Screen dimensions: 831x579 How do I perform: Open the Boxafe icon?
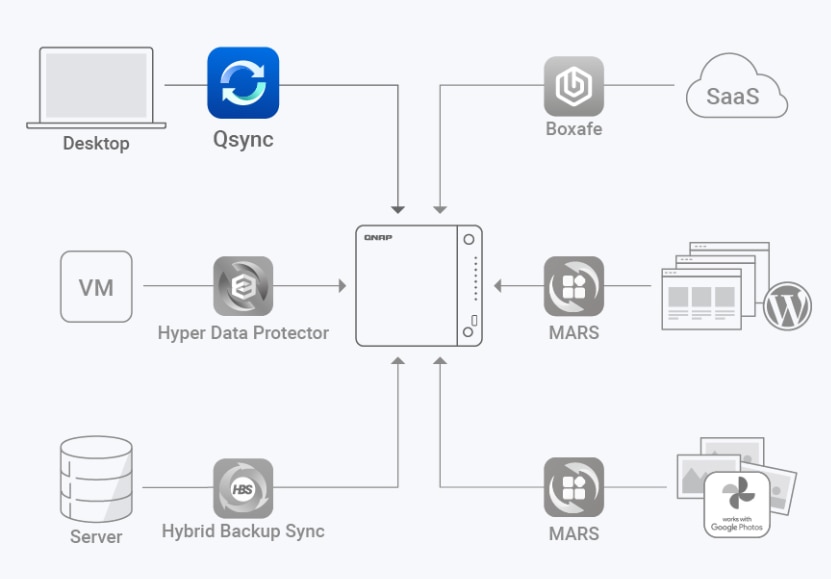click(x=573, y=86)
